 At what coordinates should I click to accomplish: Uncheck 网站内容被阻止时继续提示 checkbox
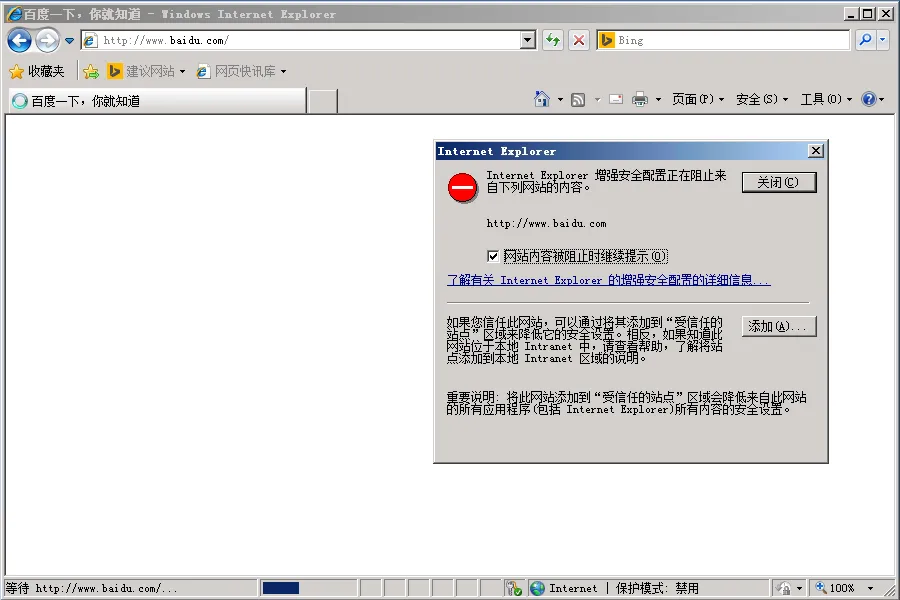pyautogui.click(x=492, y=256)
